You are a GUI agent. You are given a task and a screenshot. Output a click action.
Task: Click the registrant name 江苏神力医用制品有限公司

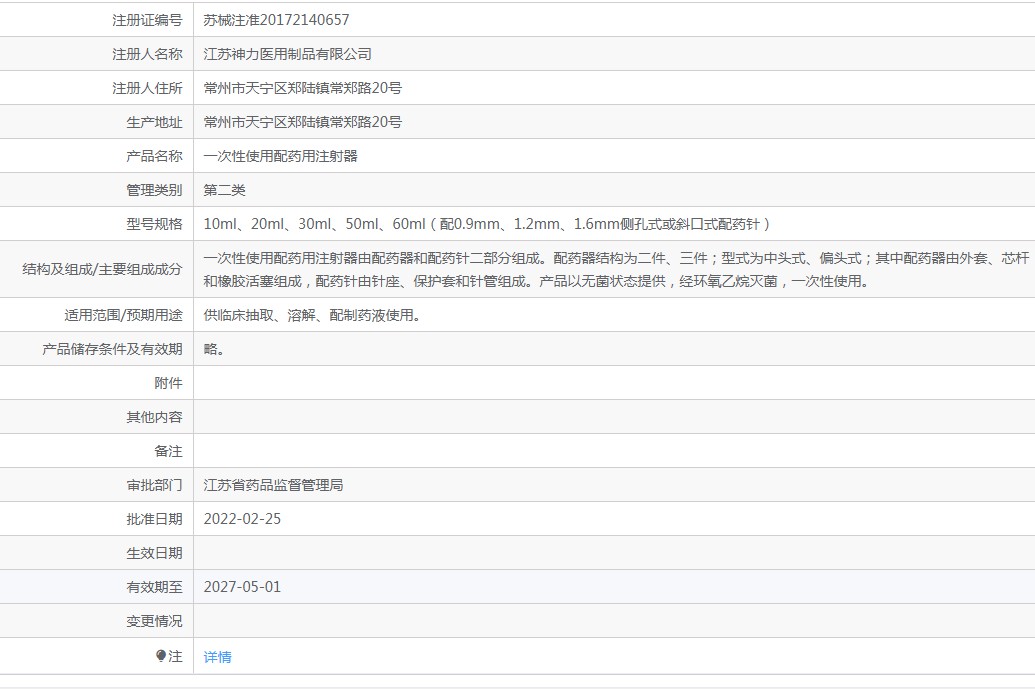(287, 54)
